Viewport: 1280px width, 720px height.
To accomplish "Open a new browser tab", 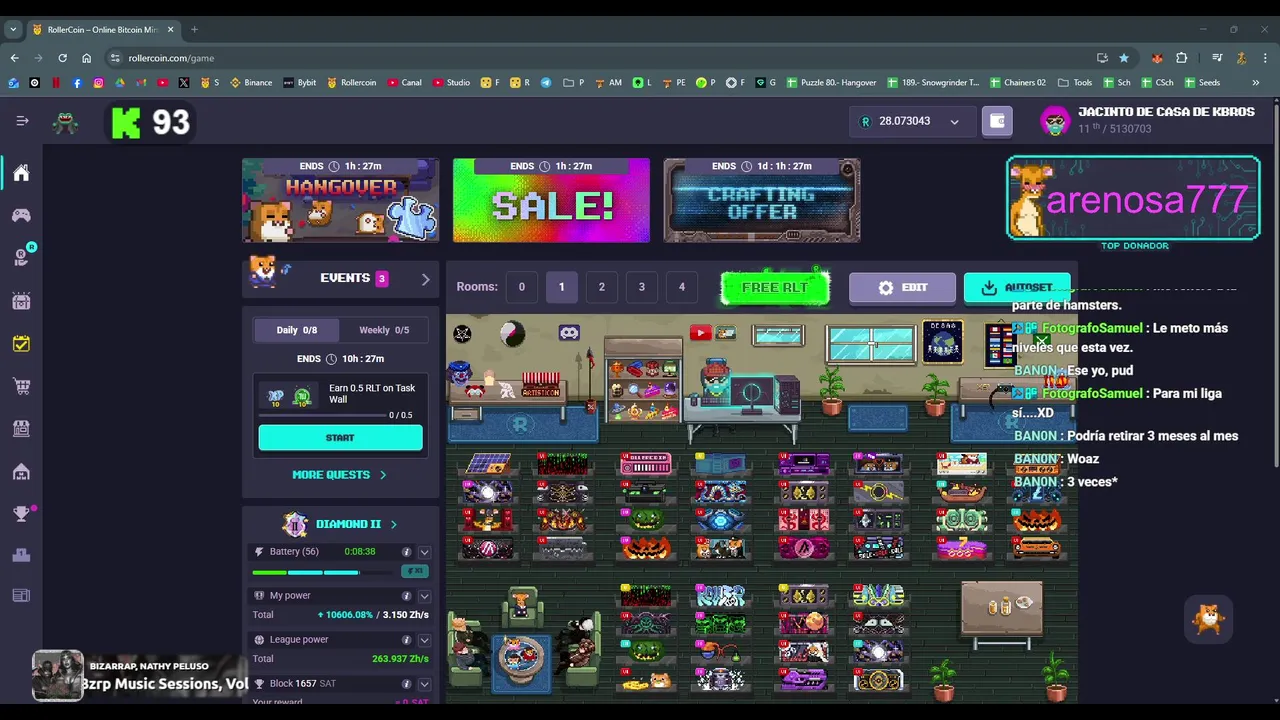I will click(194, 30).
